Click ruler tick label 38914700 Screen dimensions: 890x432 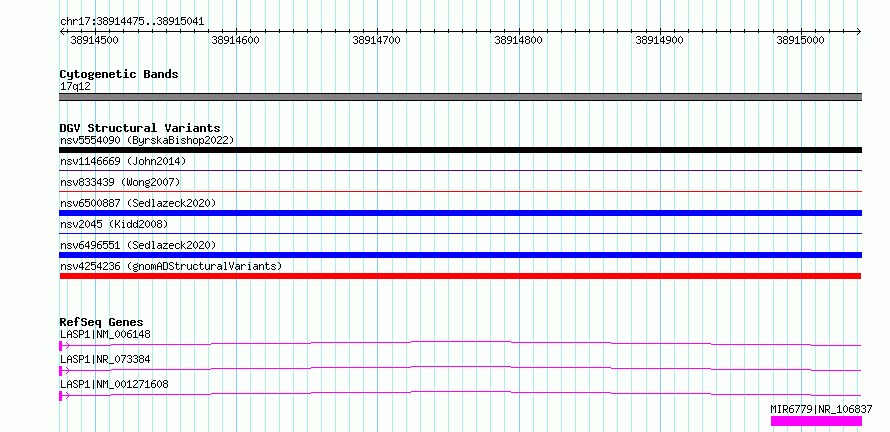click(376, 40)
